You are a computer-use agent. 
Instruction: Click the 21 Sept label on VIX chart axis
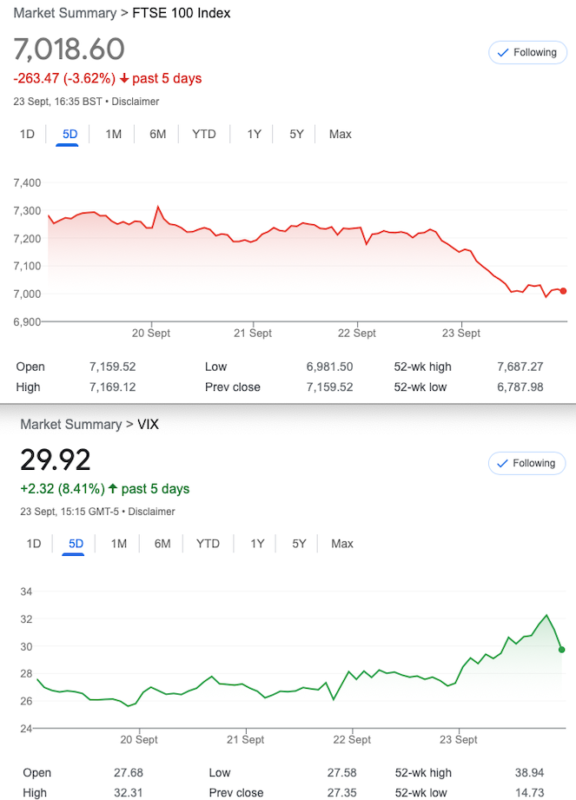(x=245, y=740)
